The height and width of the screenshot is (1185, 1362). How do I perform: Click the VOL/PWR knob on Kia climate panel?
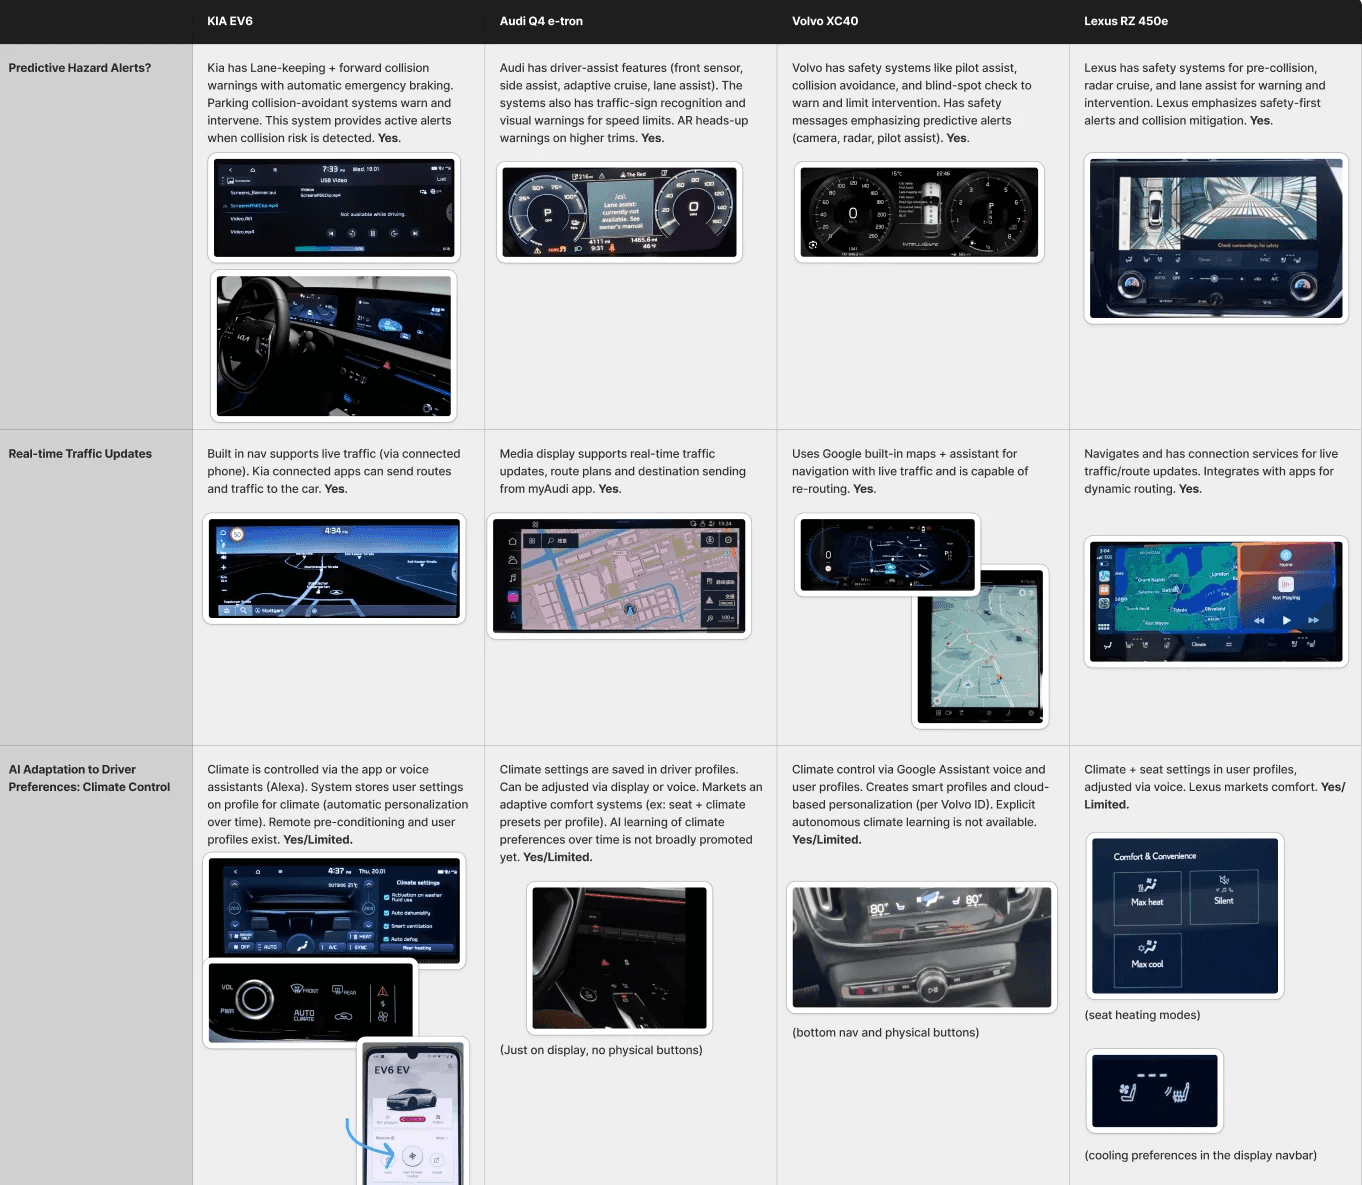point(254,999)
